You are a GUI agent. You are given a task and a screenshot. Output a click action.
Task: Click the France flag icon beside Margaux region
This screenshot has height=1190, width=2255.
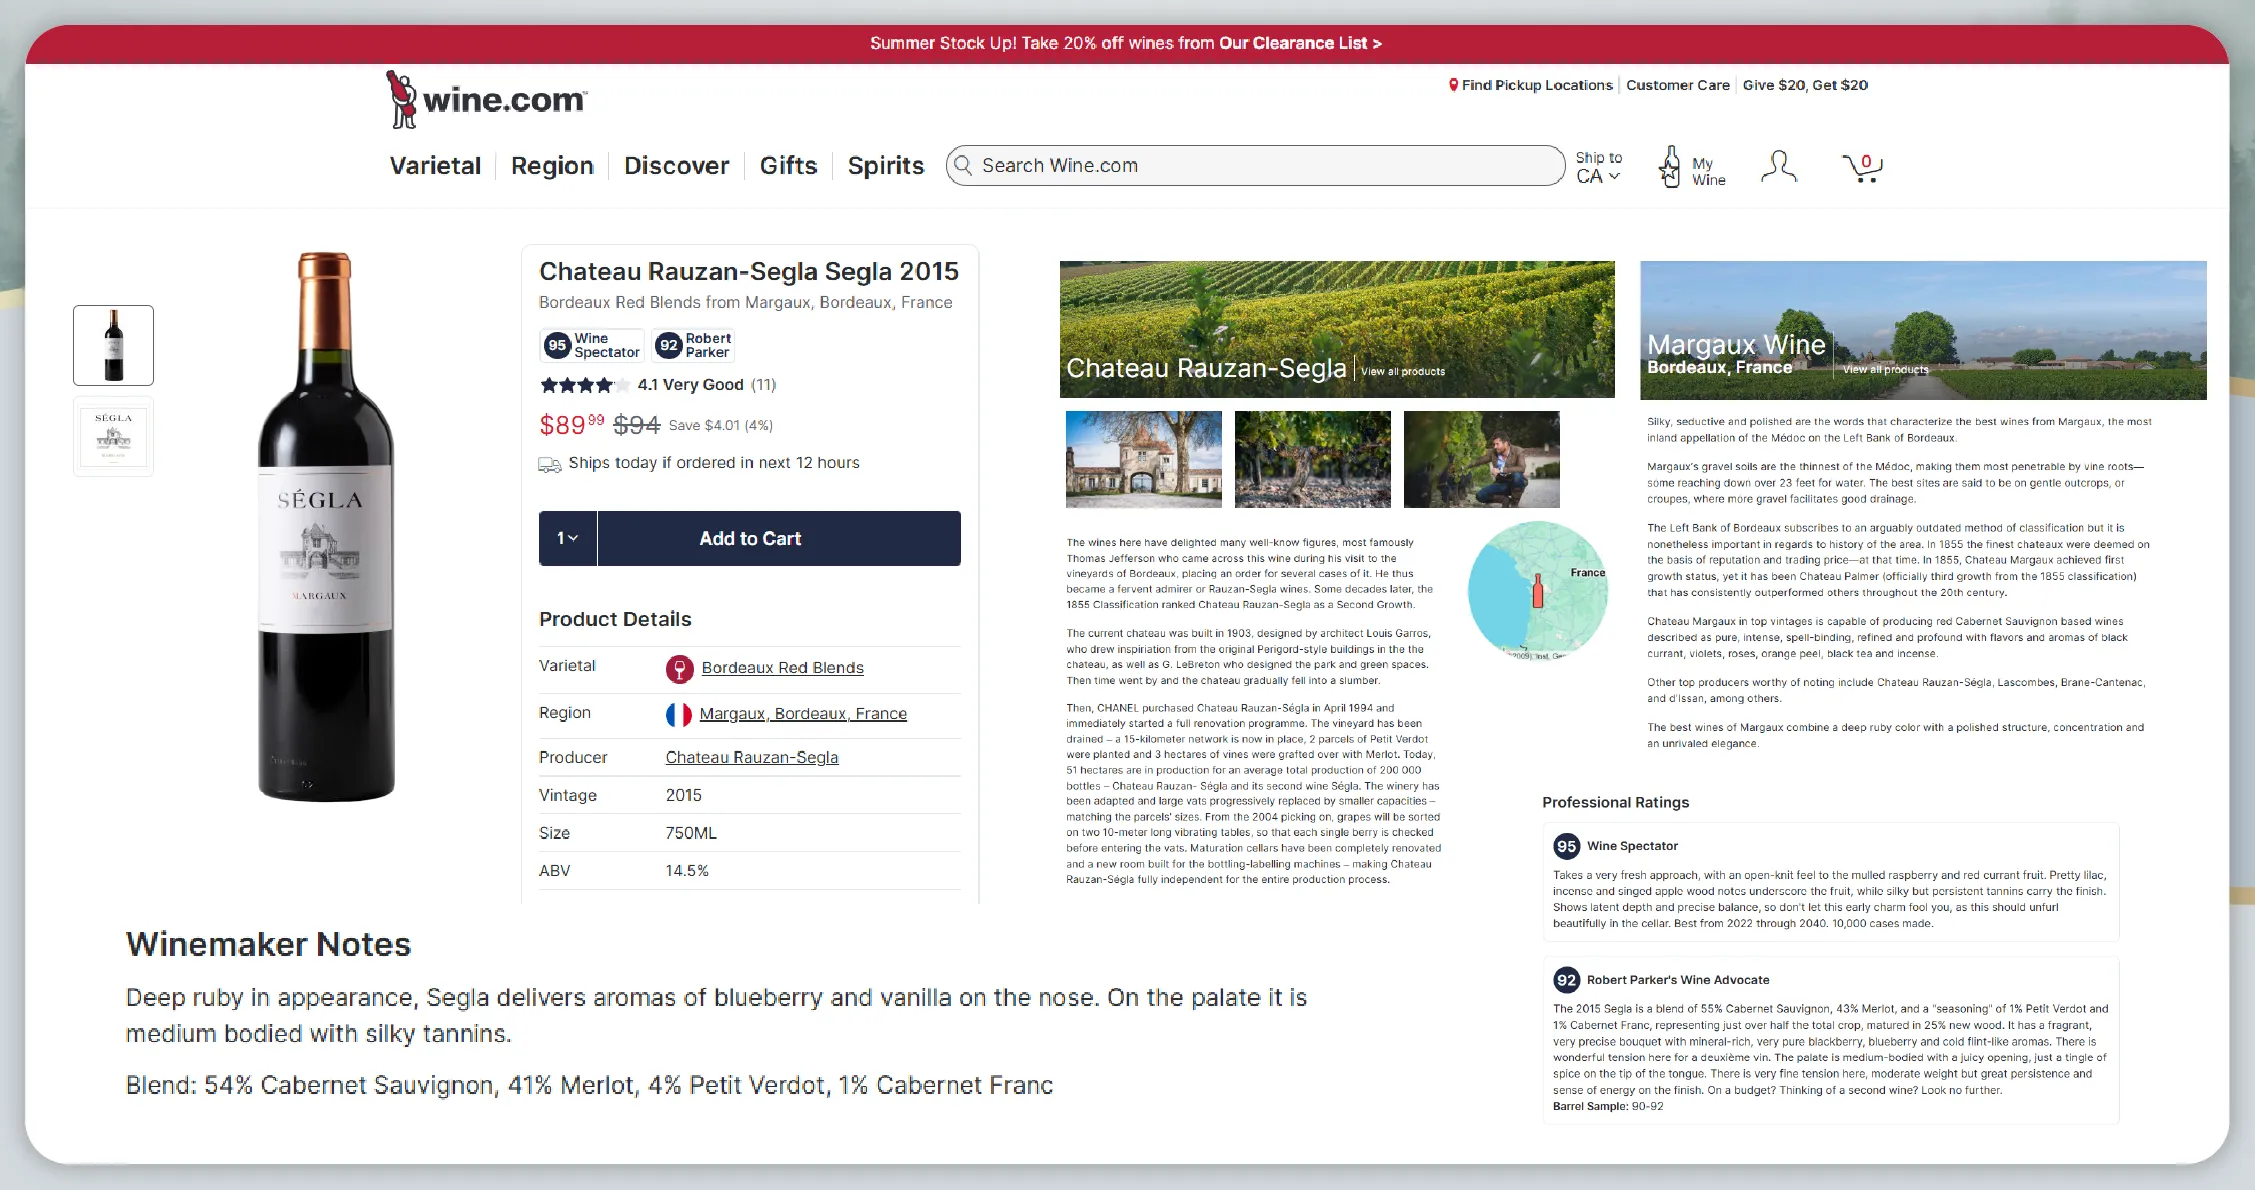click(x=680, y=714)
